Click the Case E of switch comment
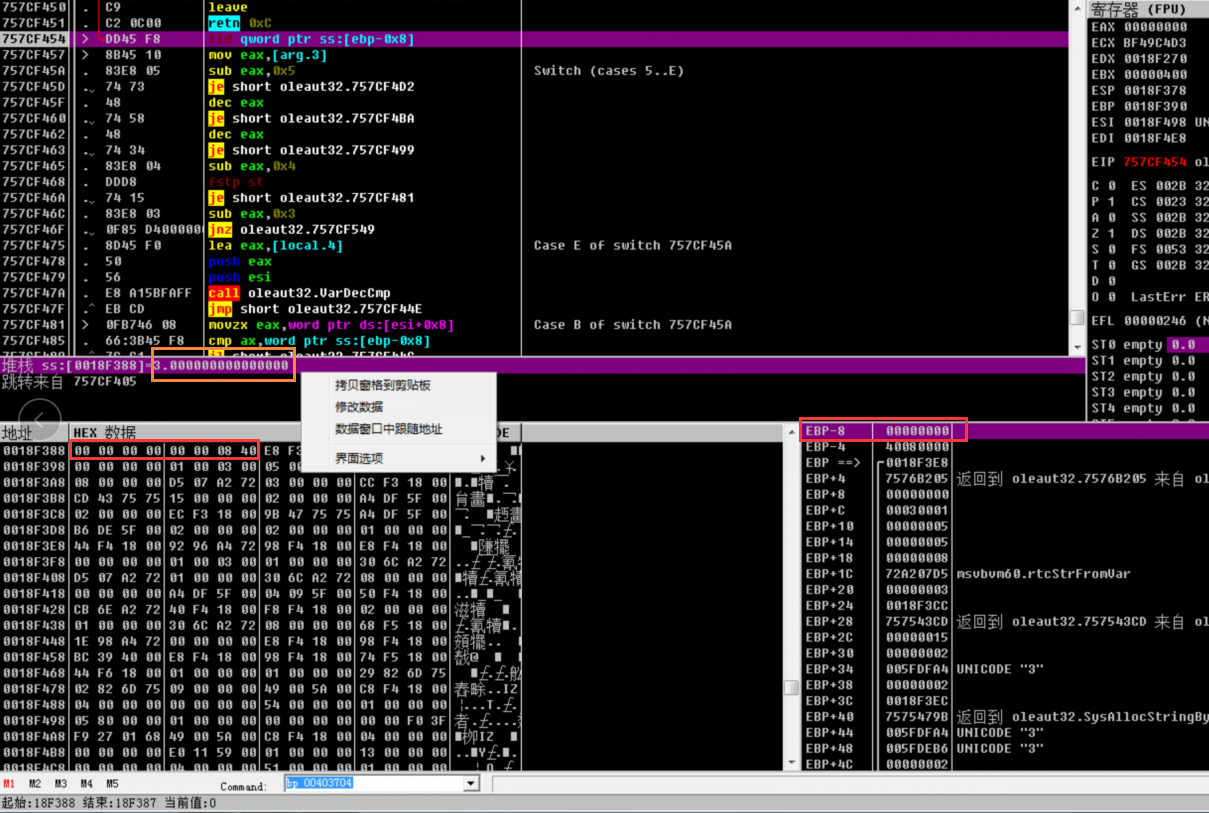This screenshot has width=1209, height=813. tap(633, 245)
